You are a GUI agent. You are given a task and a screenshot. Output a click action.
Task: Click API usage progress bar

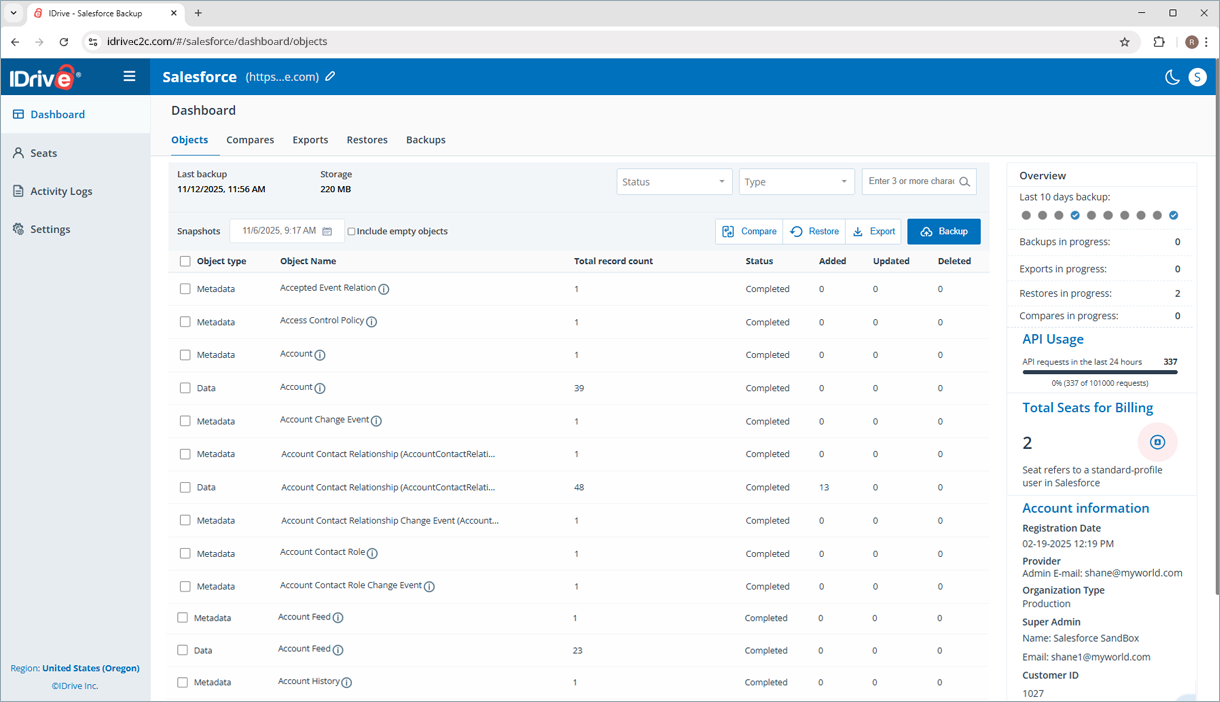click(x=1100, y=372)
